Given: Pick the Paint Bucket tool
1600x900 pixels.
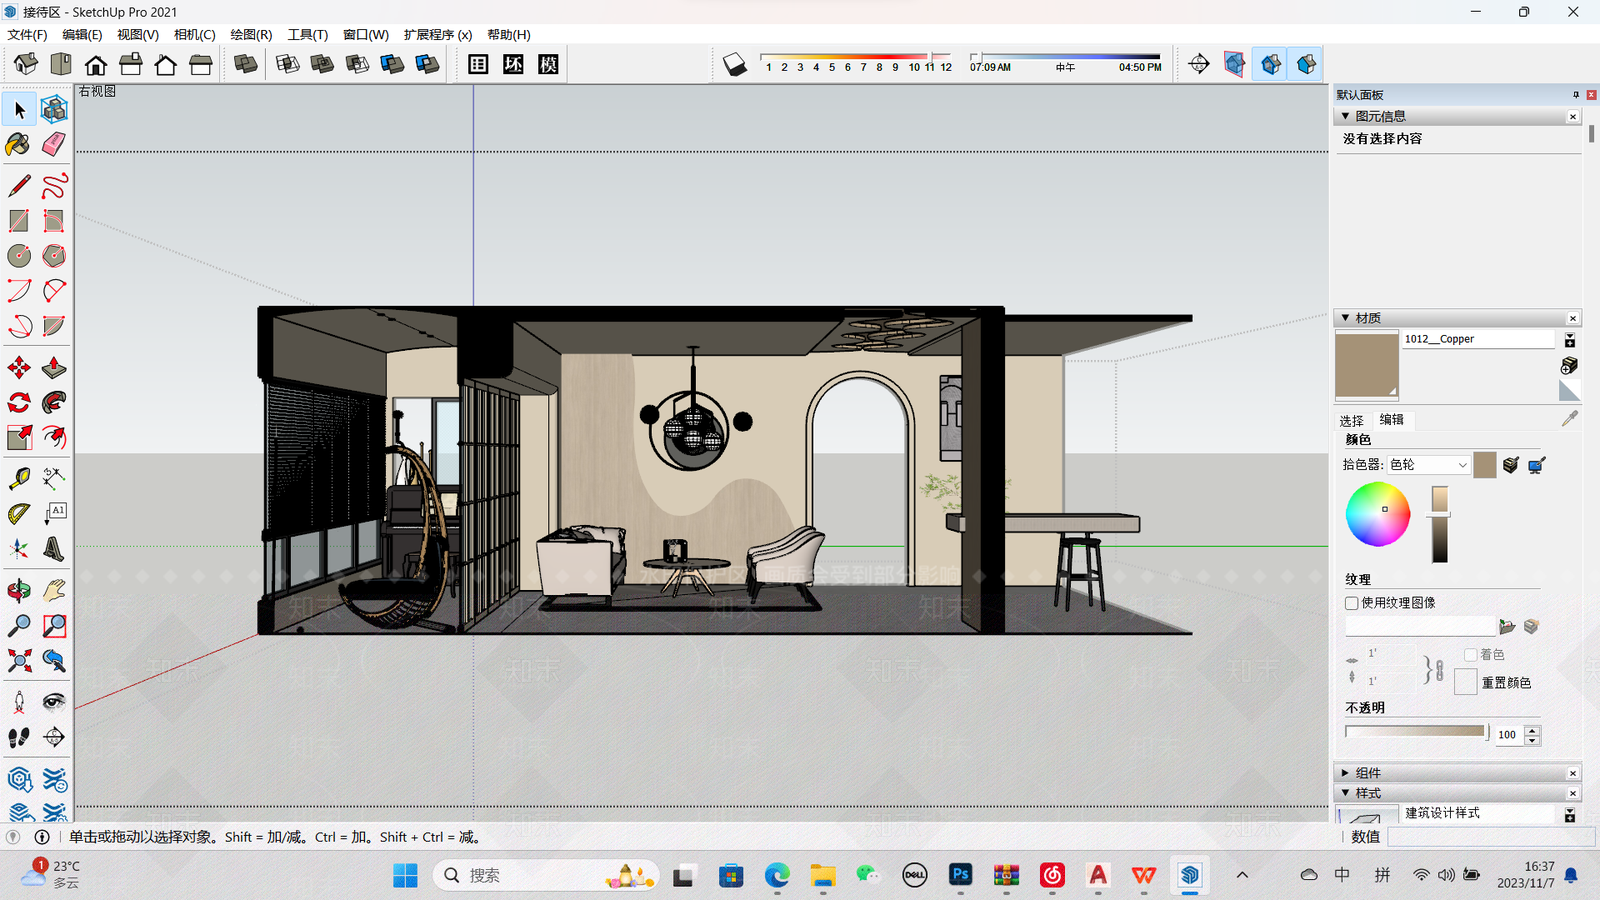Looking at the screenshot, I should tap(19, 144).
